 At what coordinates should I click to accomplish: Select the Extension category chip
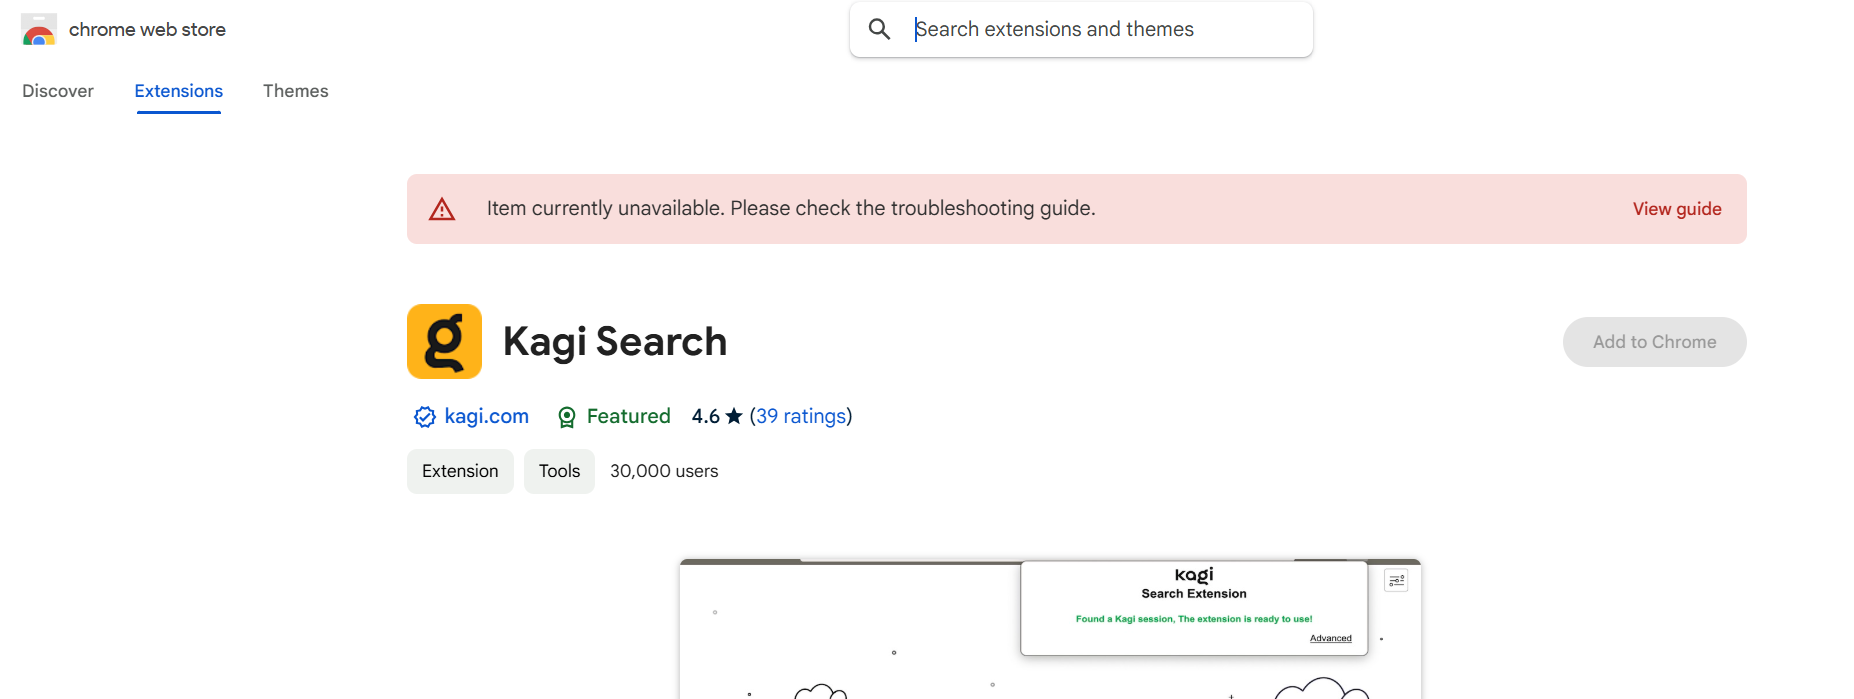coord(460,471)
